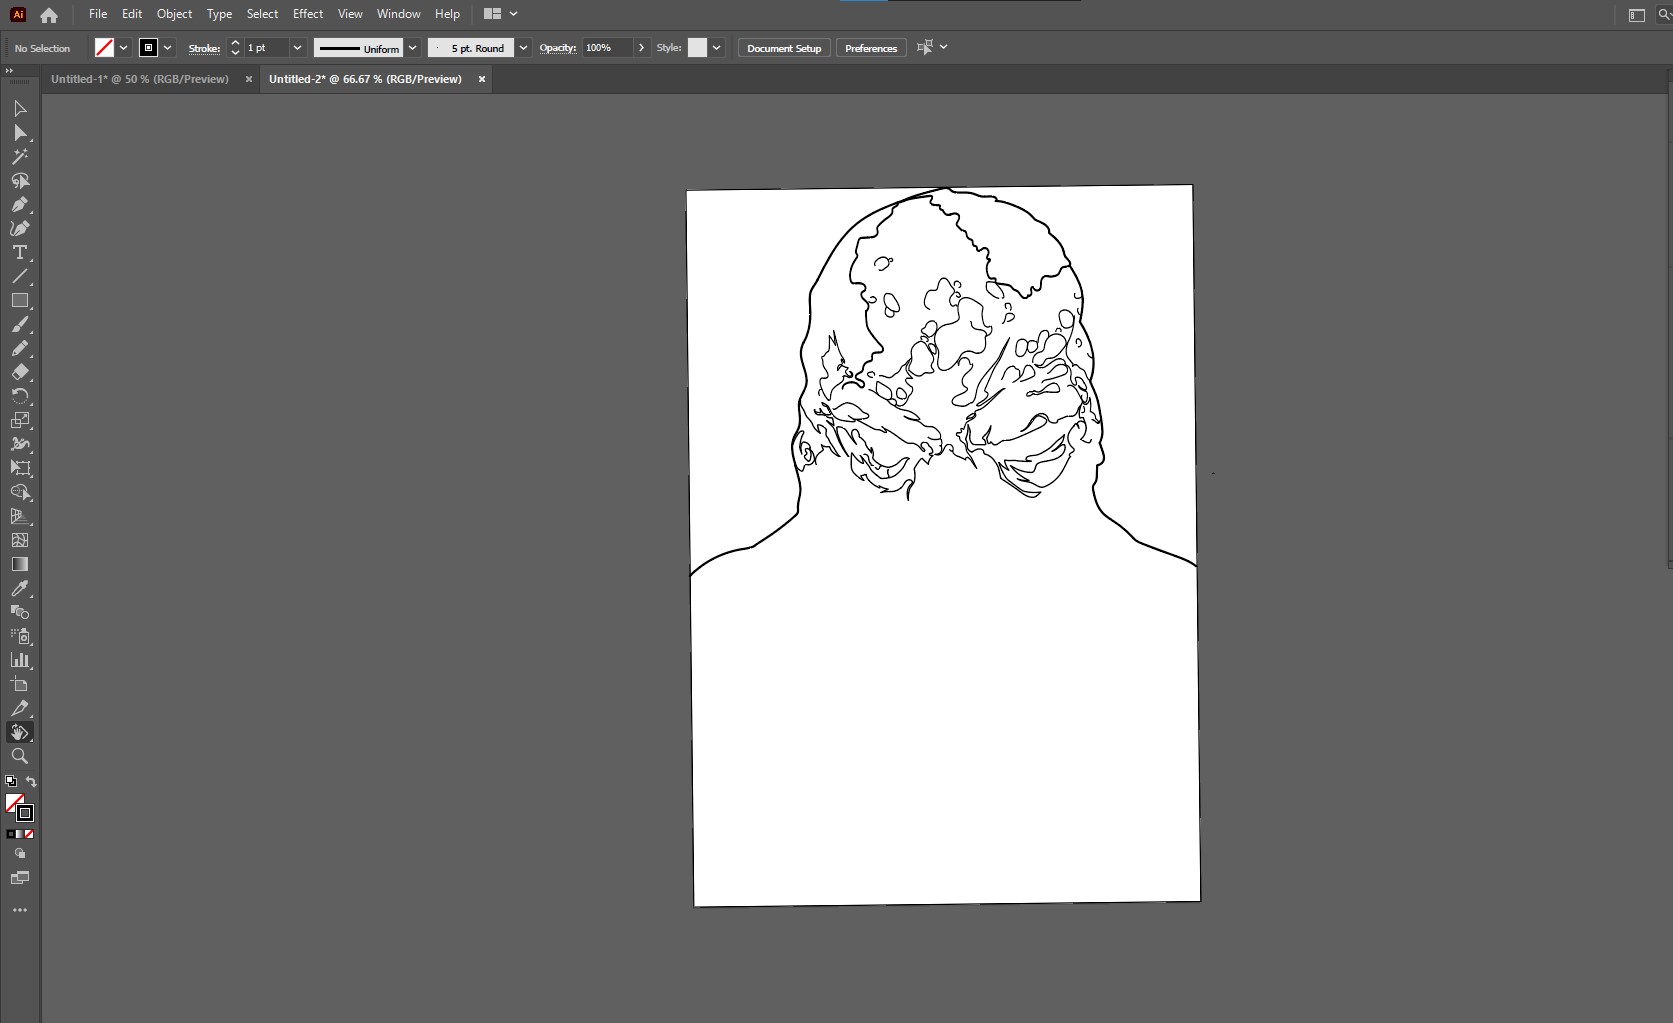Open the stroke weight dropdown
Image resolution: width=1673 pixels, height=1023 pixels.
tap(297, 48)
